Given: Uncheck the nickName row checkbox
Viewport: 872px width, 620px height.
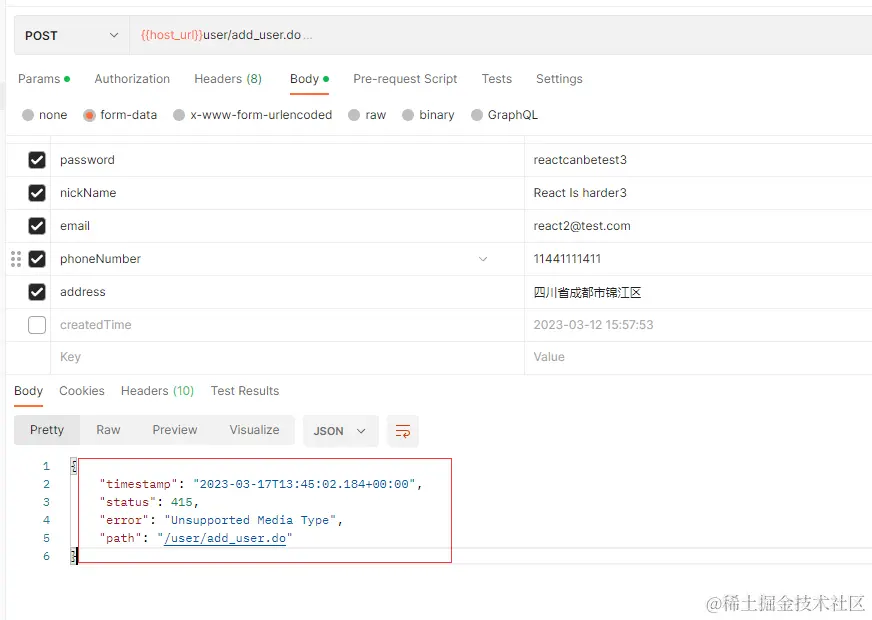Looking at the screenshot, I should coord(37,193).
